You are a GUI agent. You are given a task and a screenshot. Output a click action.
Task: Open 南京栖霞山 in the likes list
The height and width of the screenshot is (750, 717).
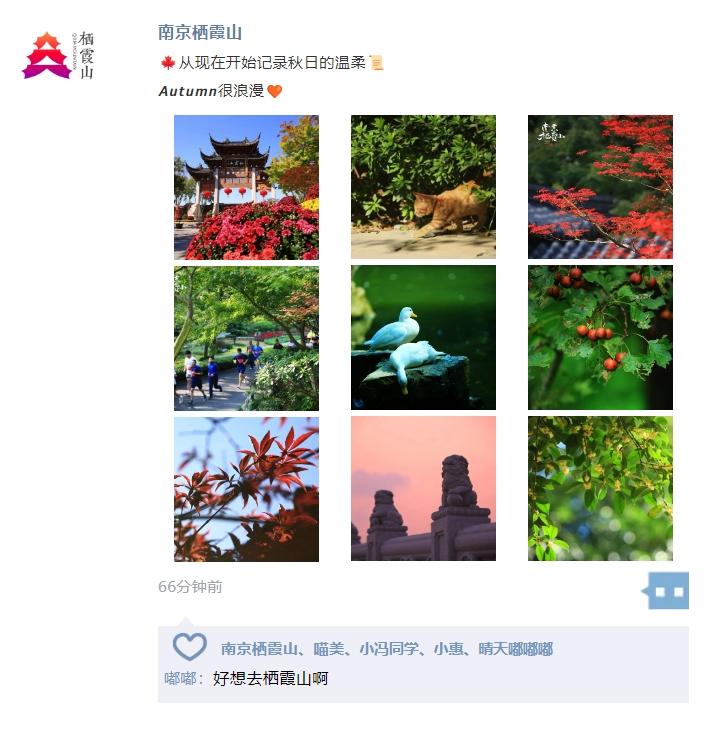pos(259,649)
